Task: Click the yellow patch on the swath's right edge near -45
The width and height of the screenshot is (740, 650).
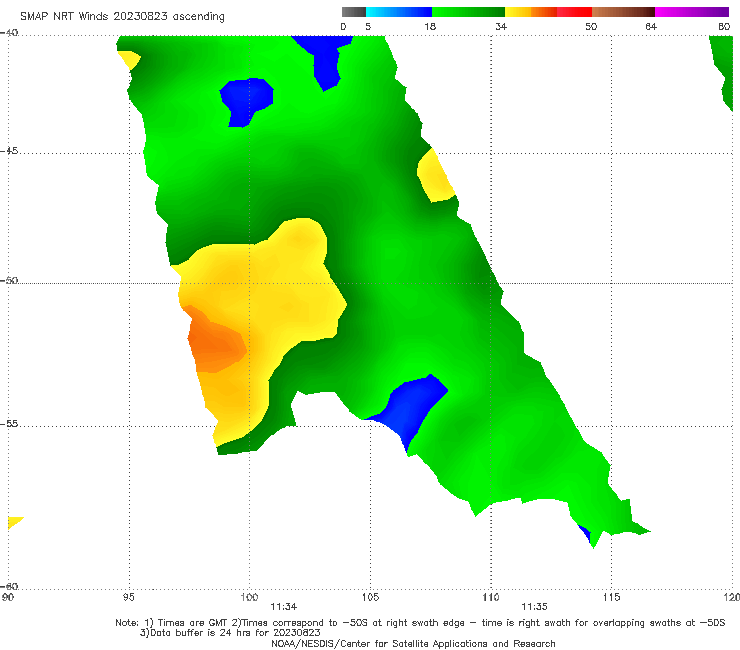Action: pyautogui.click(x=435, y=176)
